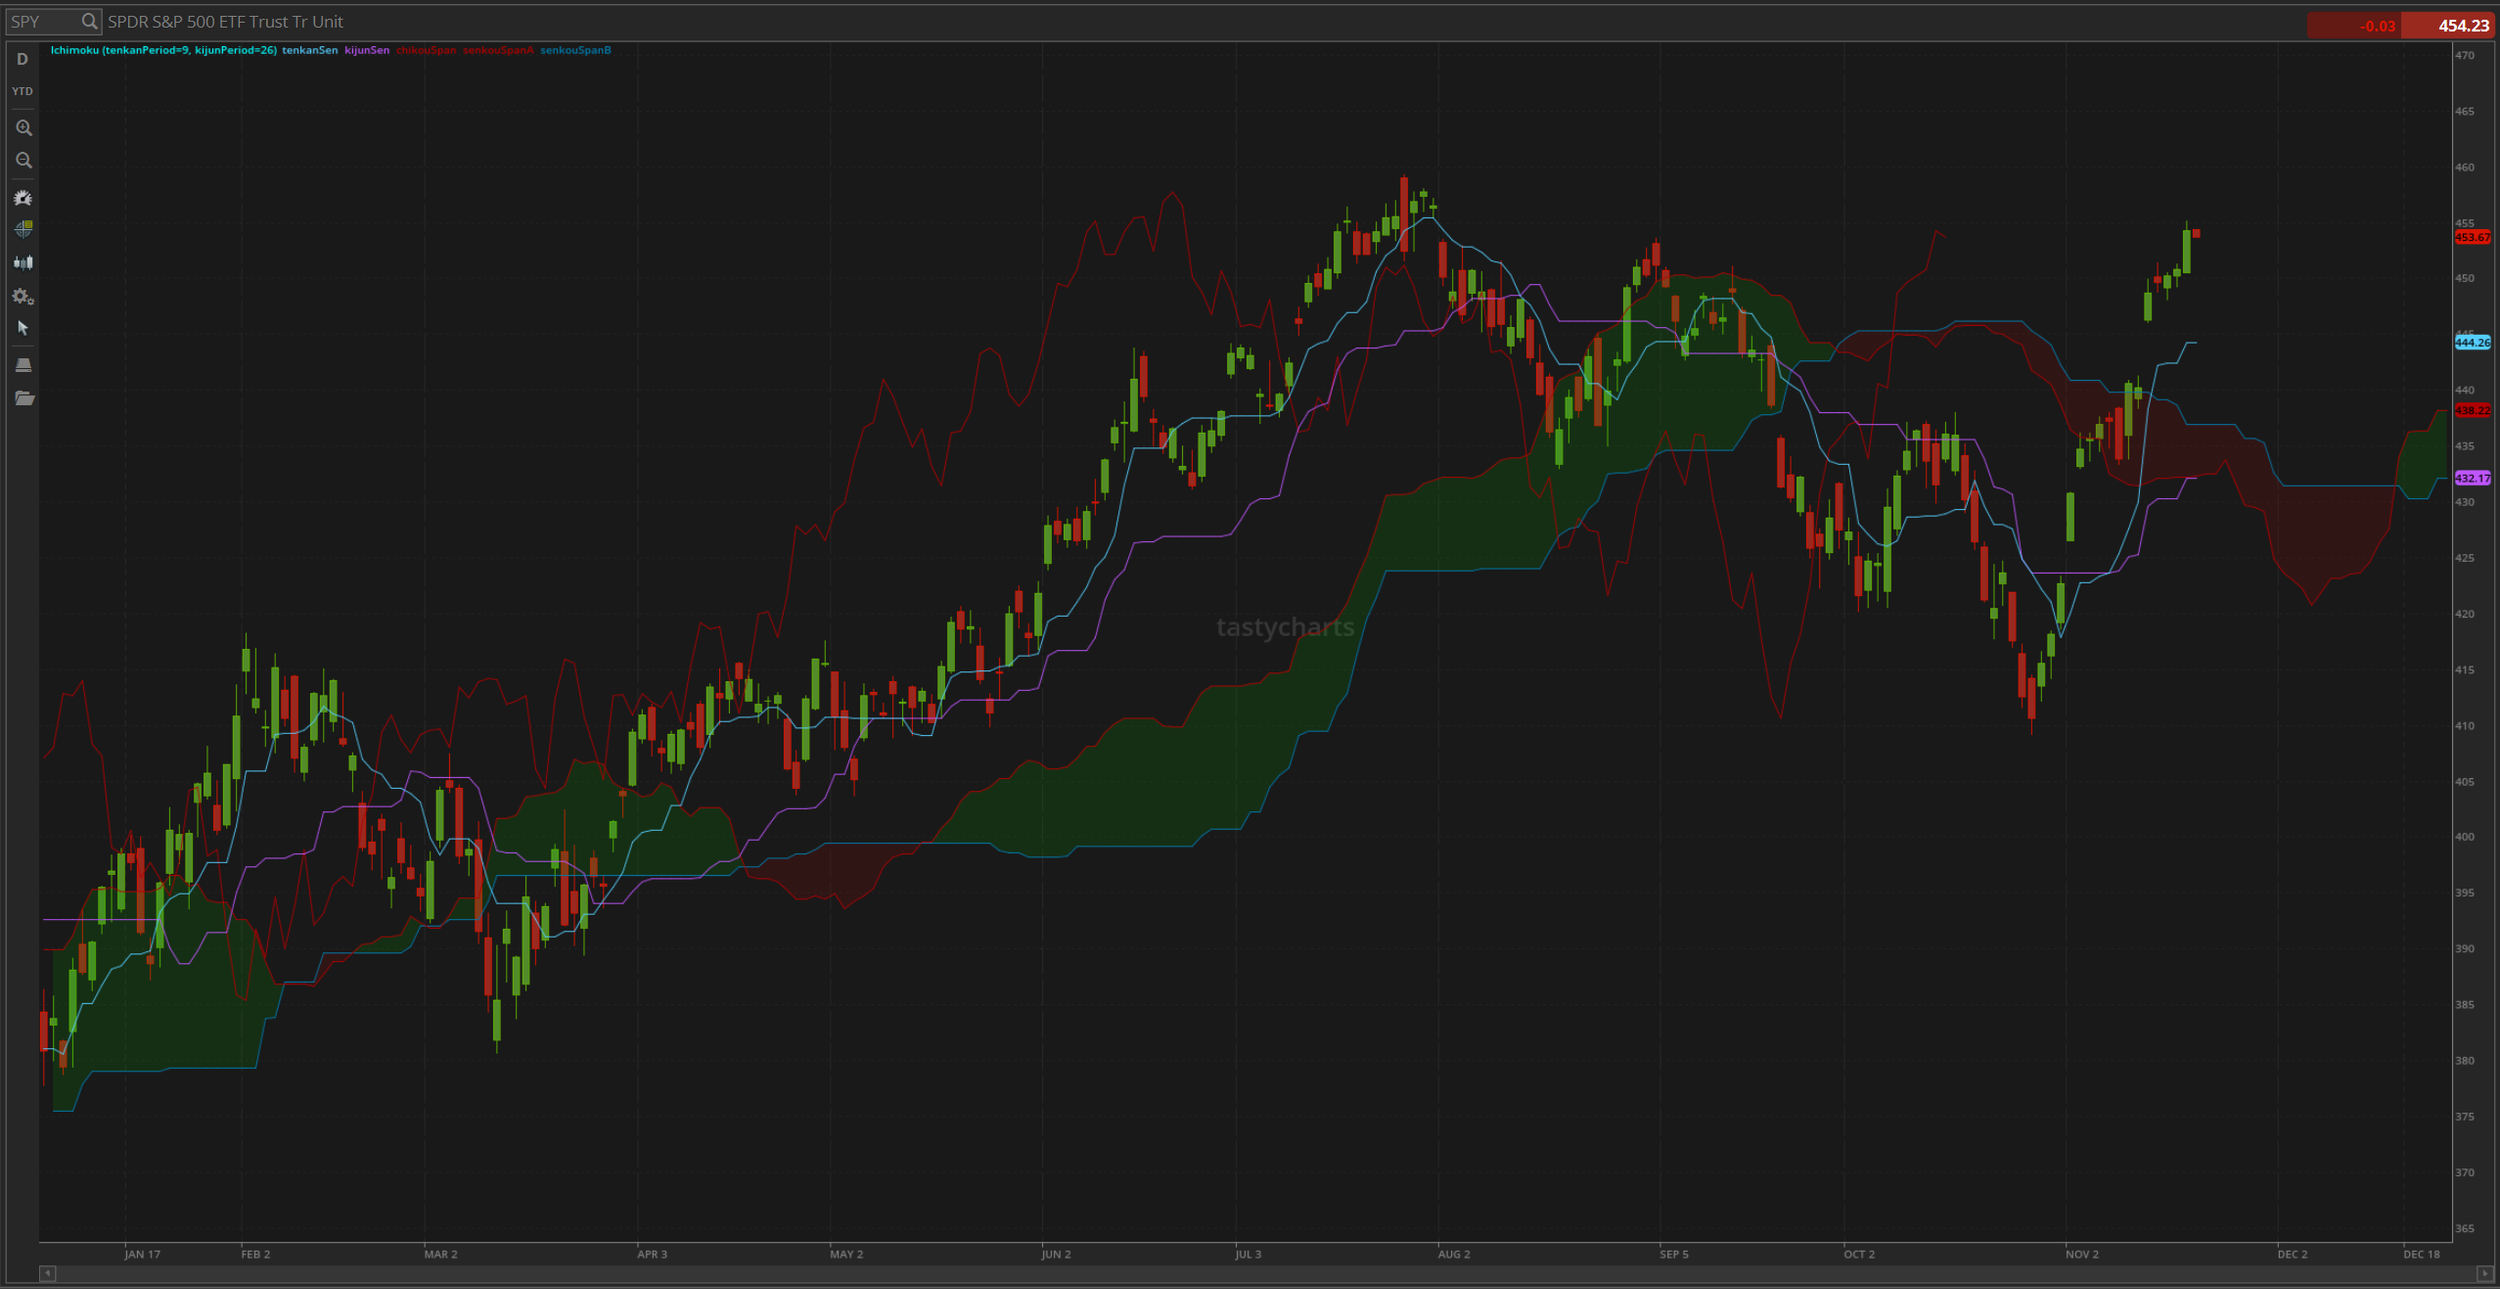The width and height of the screenshot is (2500, 1289).
Task: Open the speedometer gauge tool icon
Action: tap(23, 198)
